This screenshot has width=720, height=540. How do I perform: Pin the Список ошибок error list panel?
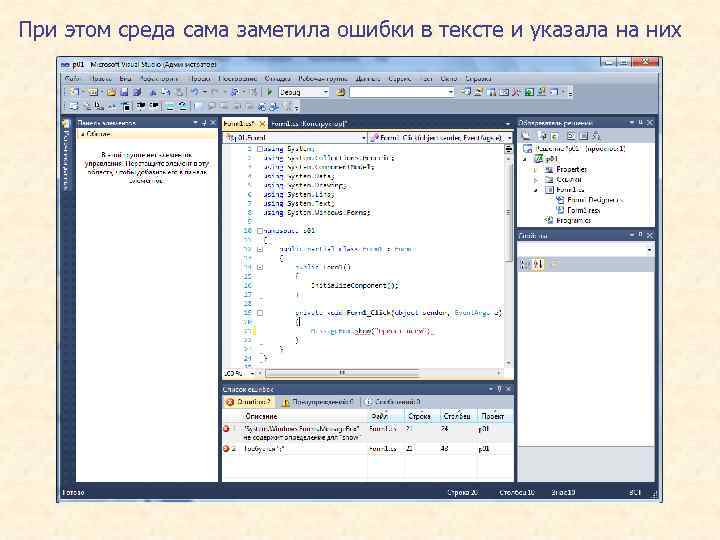(499, 389)
